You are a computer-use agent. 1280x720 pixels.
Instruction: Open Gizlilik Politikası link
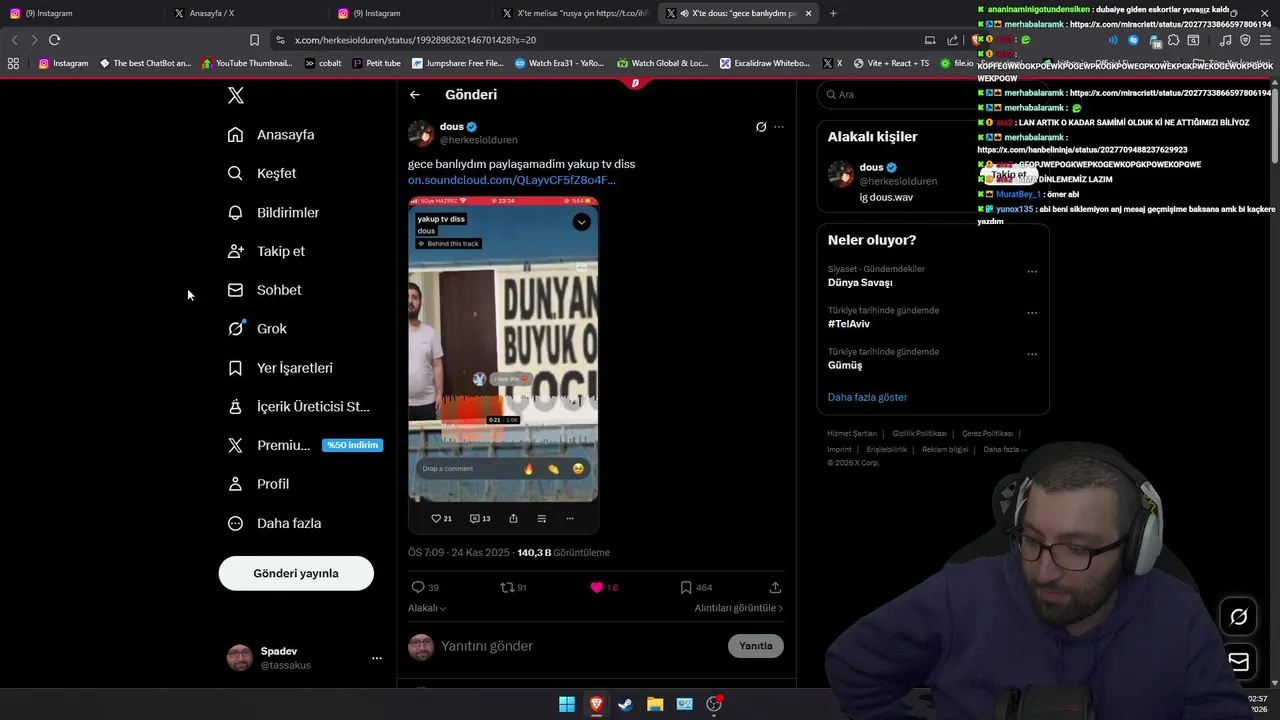tap(919, 434)
